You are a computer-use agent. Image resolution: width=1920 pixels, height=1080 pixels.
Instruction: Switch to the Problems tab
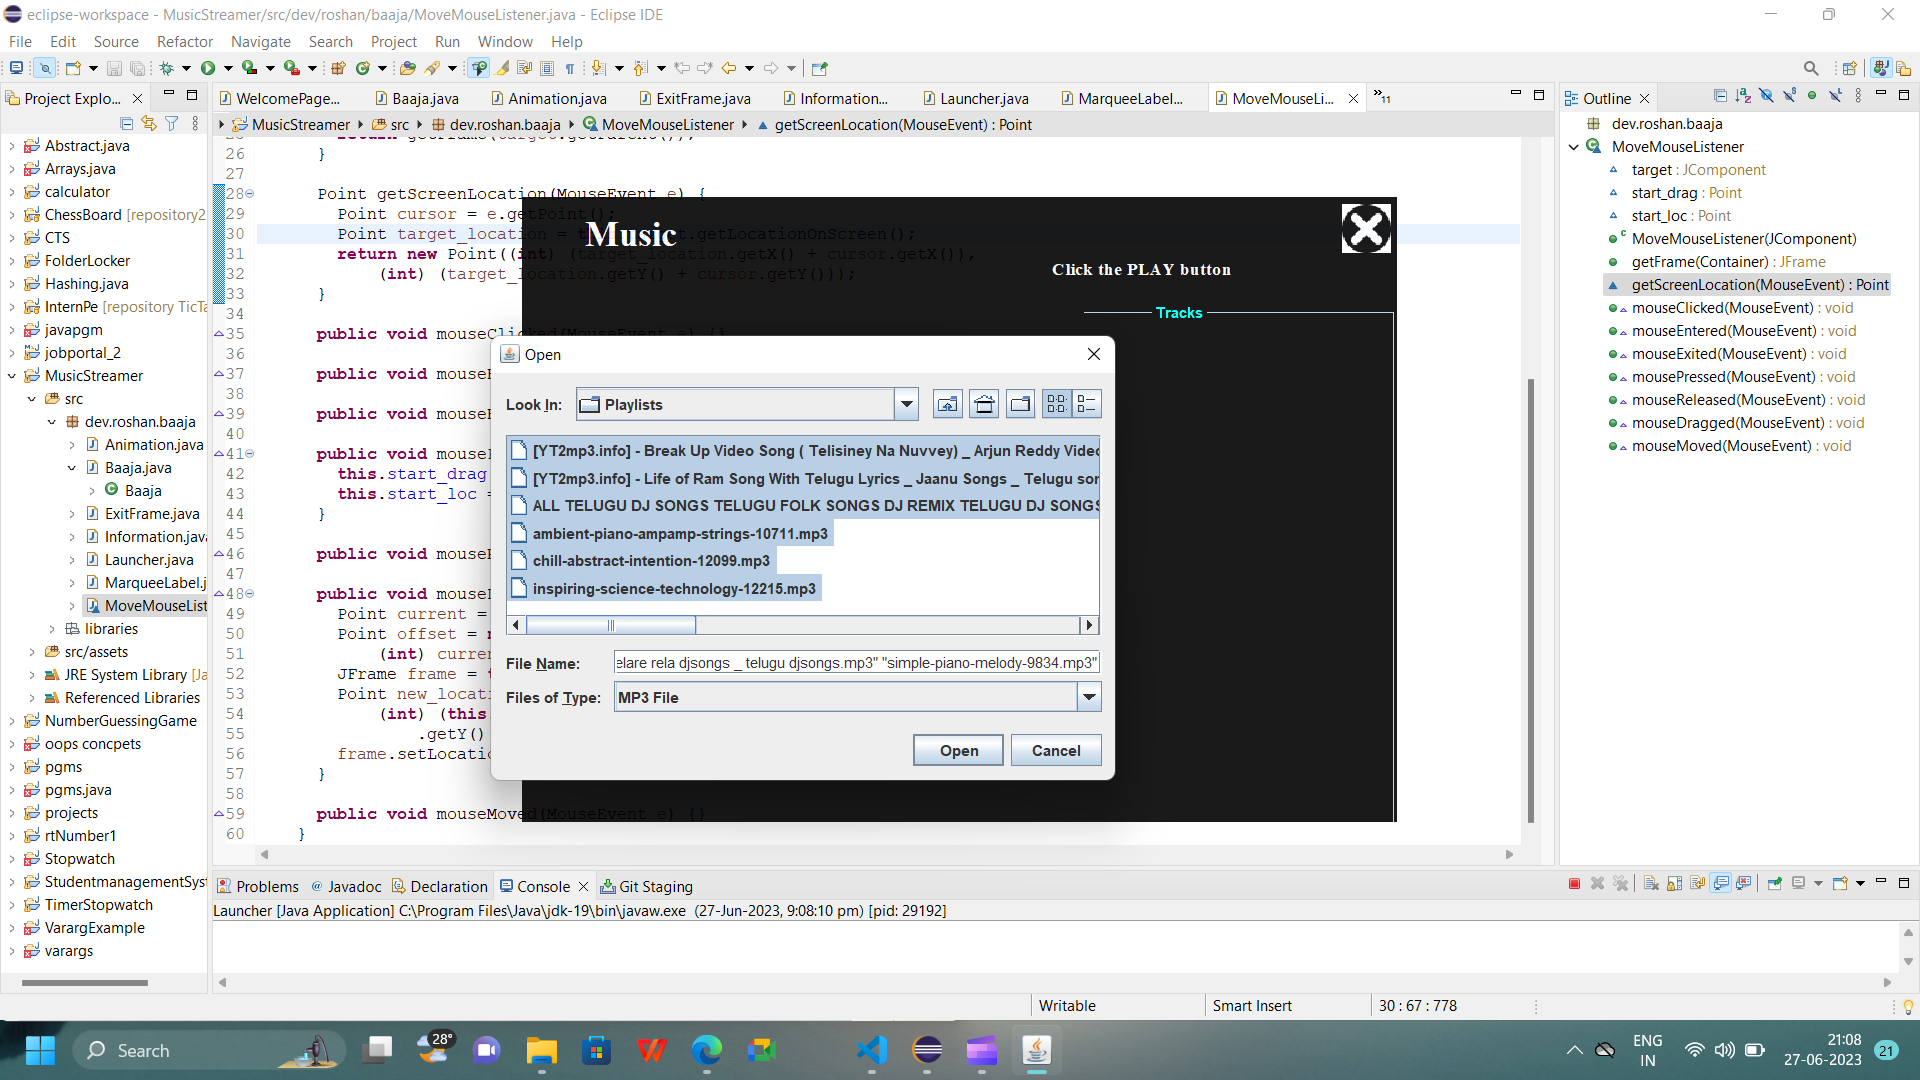(x=258, y=886)
